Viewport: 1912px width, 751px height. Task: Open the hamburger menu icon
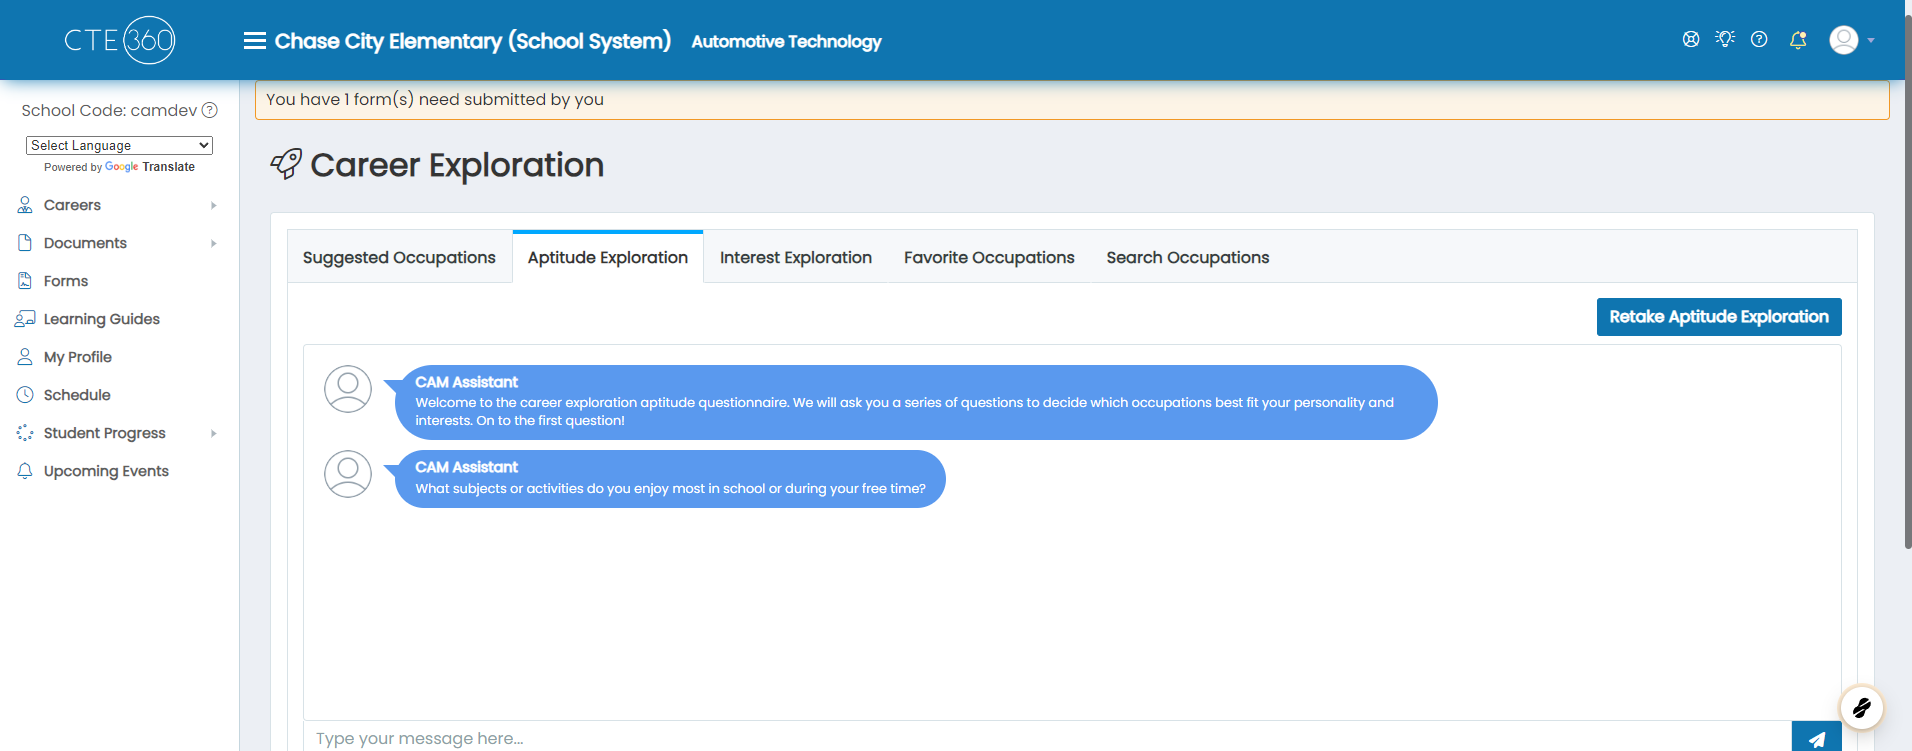255,41
